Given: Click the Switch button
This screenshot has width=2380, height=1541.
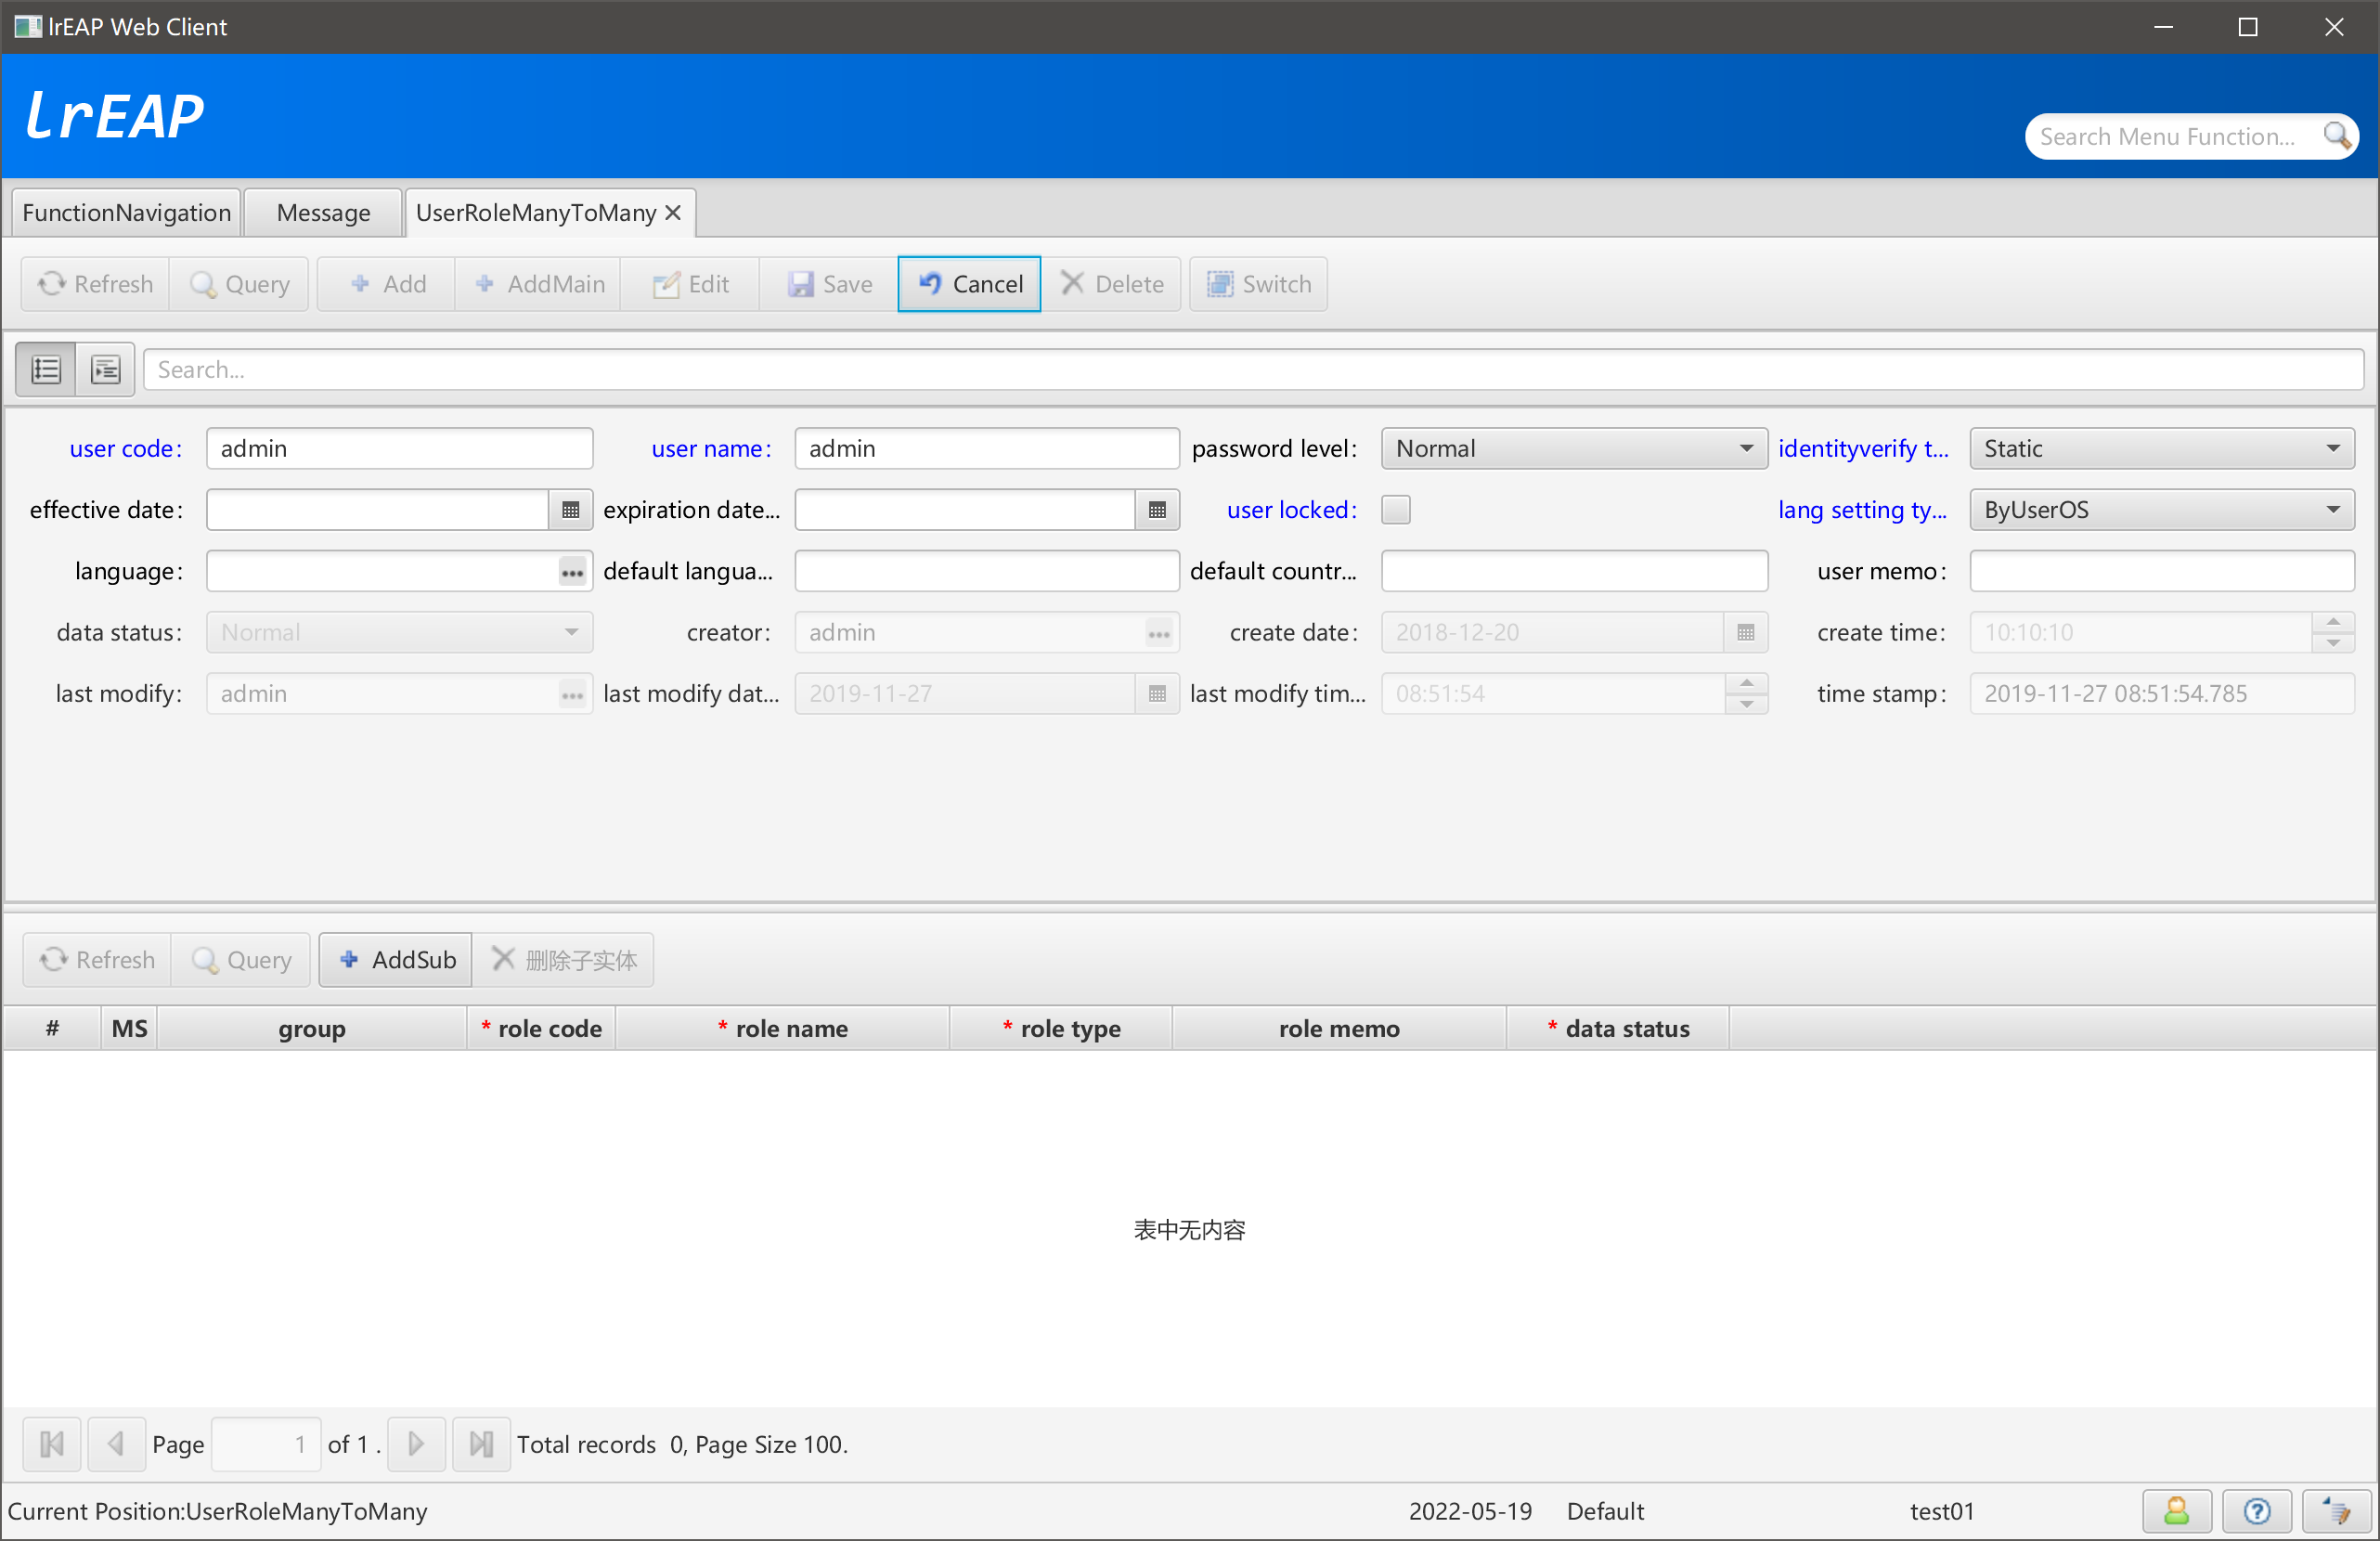Looking at the screenshot, I should (1258, 284).
